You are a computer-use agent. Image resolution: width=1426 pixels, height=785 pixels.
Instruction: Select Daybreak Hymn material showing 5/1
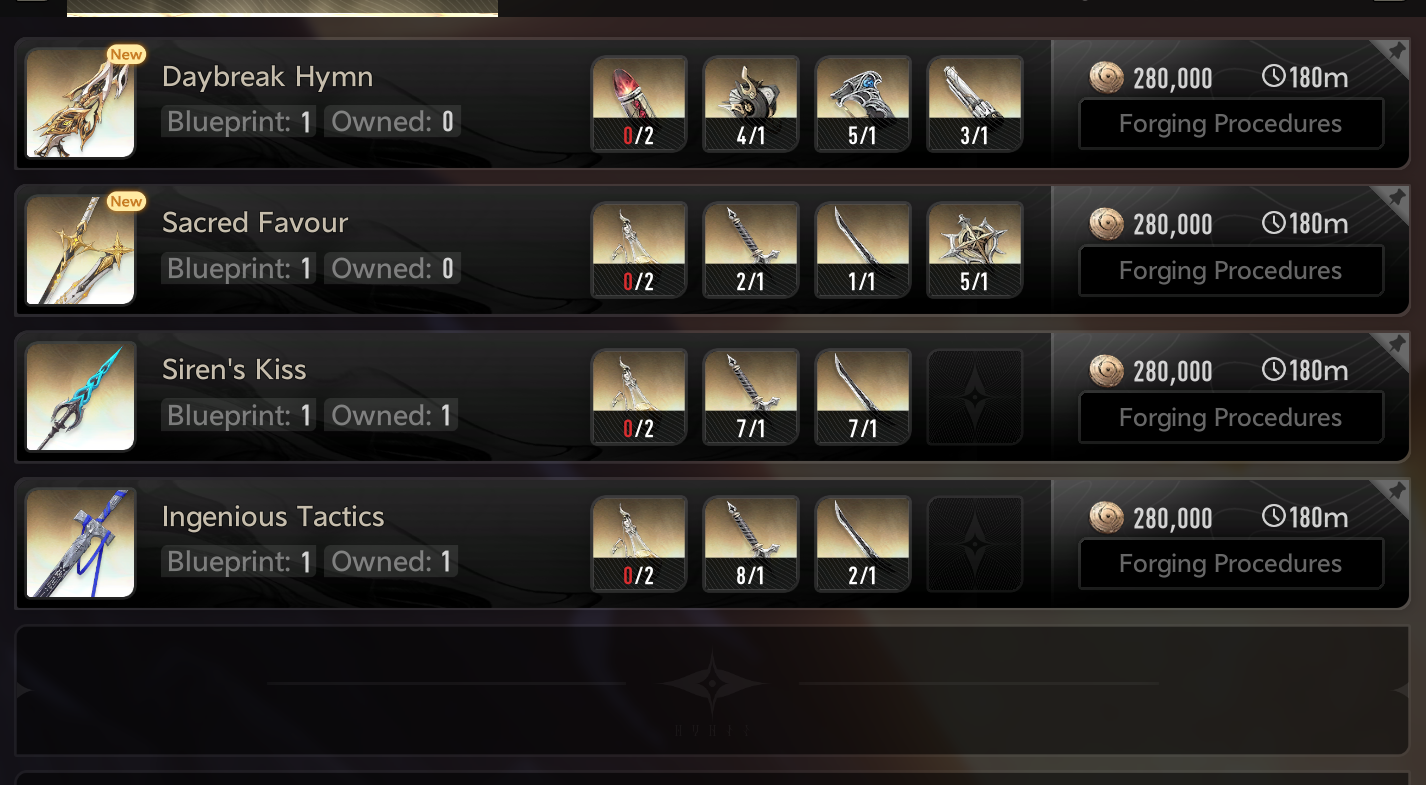[863, 104]
